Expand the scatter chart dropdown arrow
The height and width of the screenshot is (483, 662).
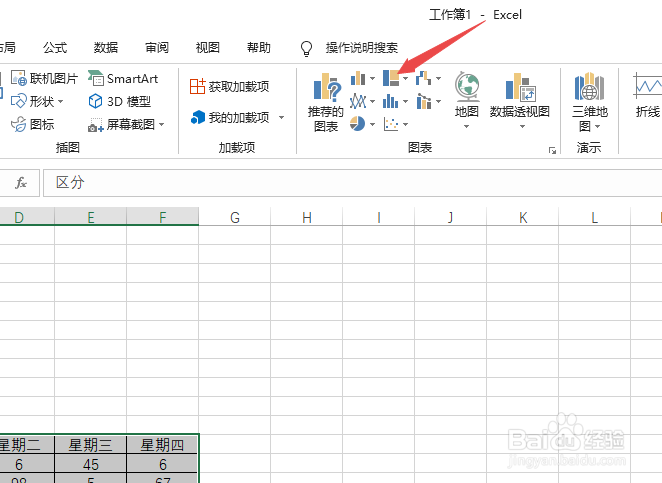405,124
